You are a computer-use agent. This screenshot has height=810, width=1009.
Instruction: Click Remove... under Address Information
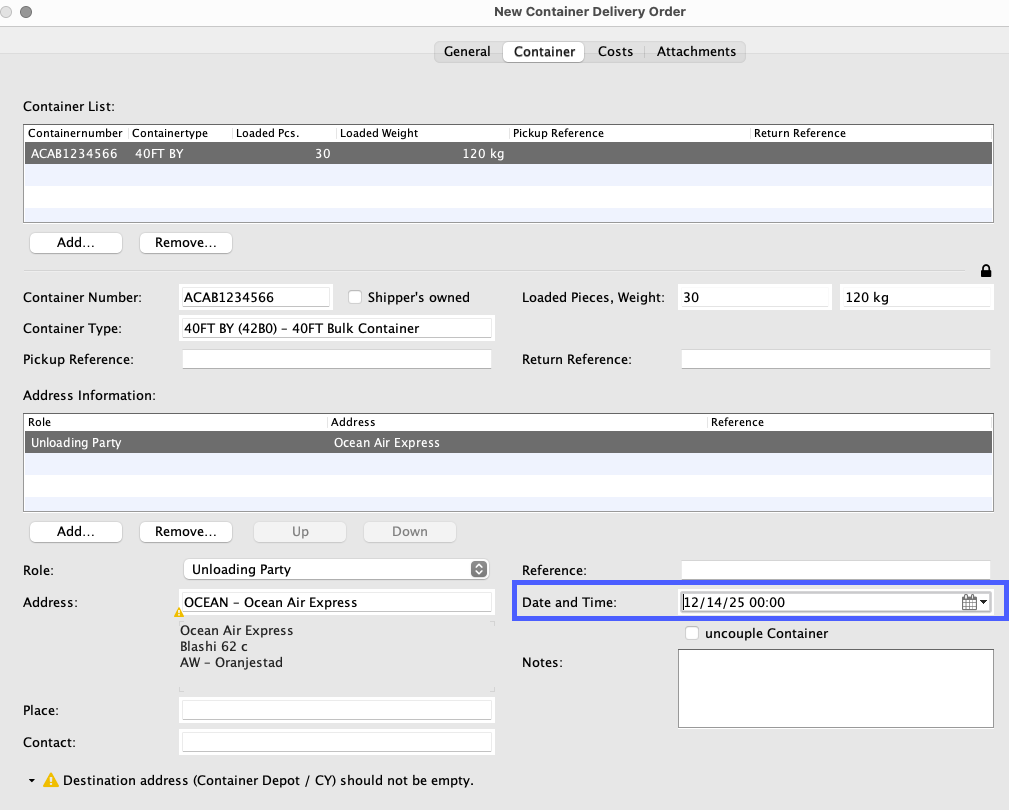point(185,532)
